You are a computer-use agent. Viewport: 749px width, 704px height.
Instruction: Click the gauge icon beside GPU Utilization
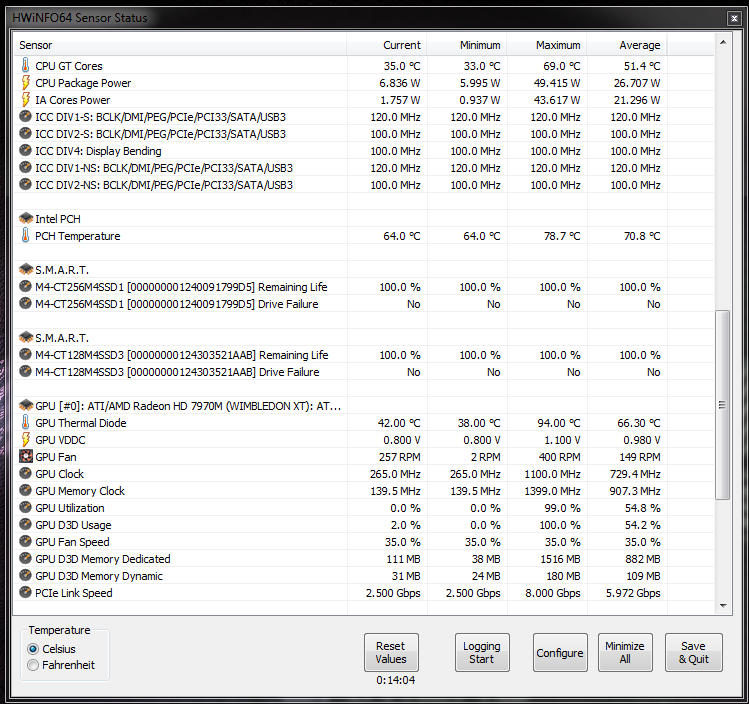click(25, 508)
